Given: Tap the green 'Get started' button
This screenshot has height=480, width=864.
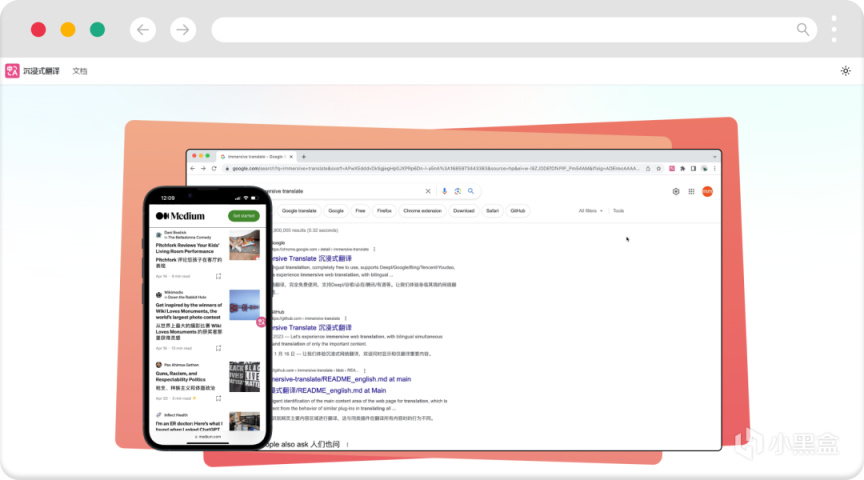Looking at the screenshot, I should [x=244, y=216].
